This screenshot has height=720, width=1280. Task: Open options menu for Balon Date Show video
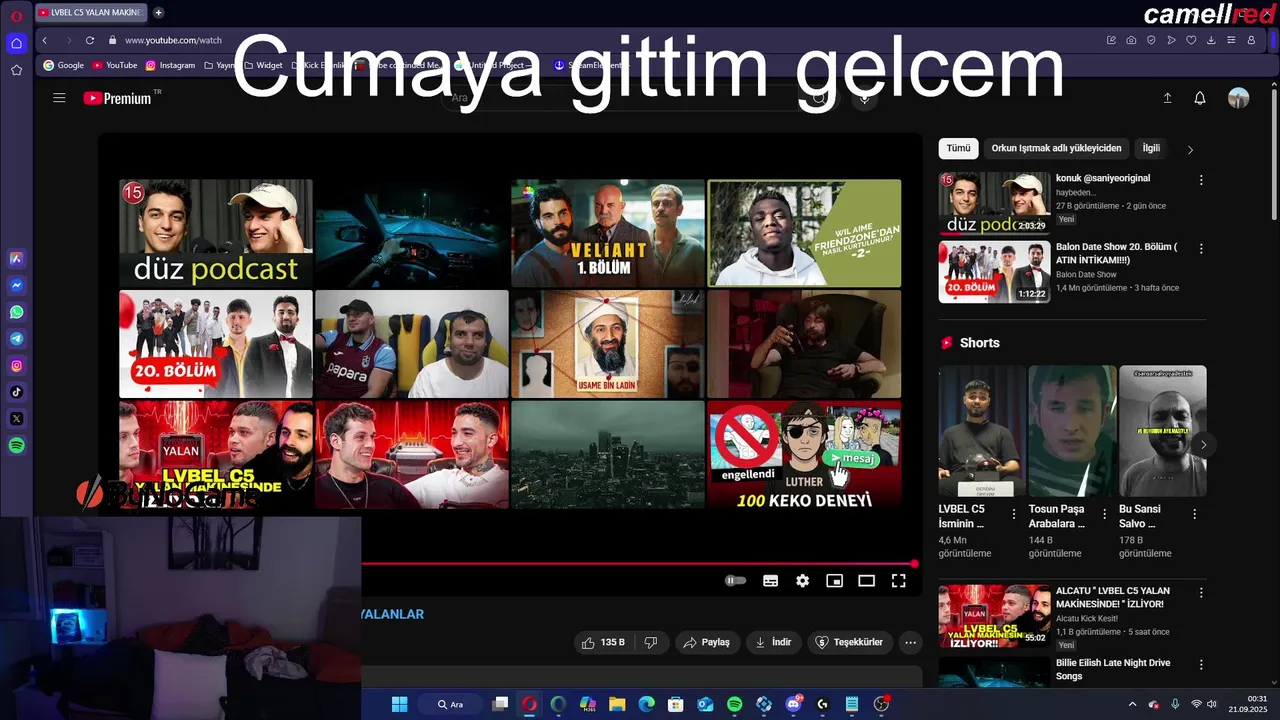(1201, 248)
